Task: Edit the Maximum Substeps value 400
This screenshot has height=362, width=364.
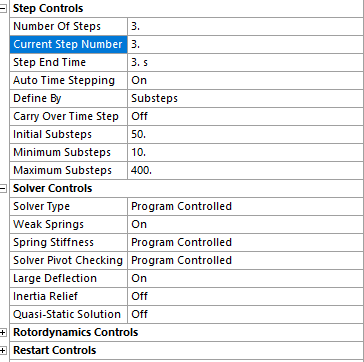Action: [x=246, y=171]
